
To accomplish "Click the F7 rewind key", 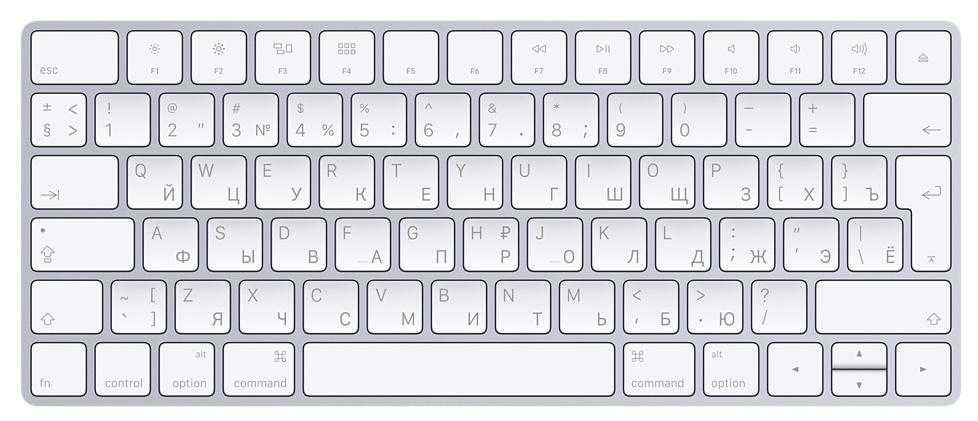I will coord(539,57).
